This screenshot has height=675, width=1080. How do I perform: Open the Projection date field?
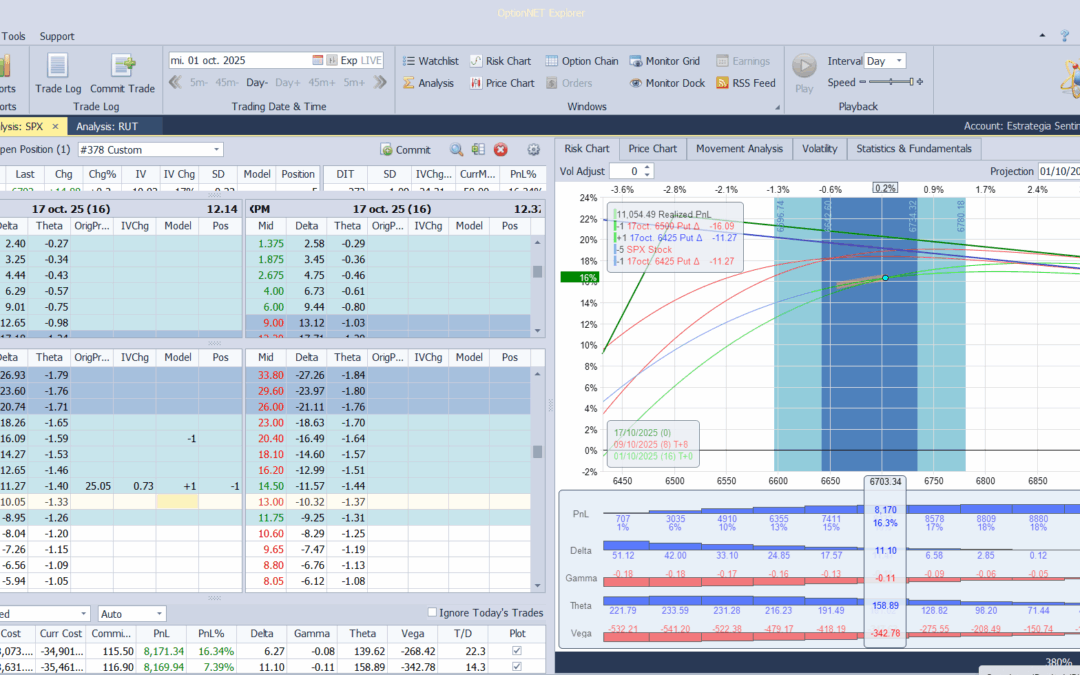pos(1058,171)
